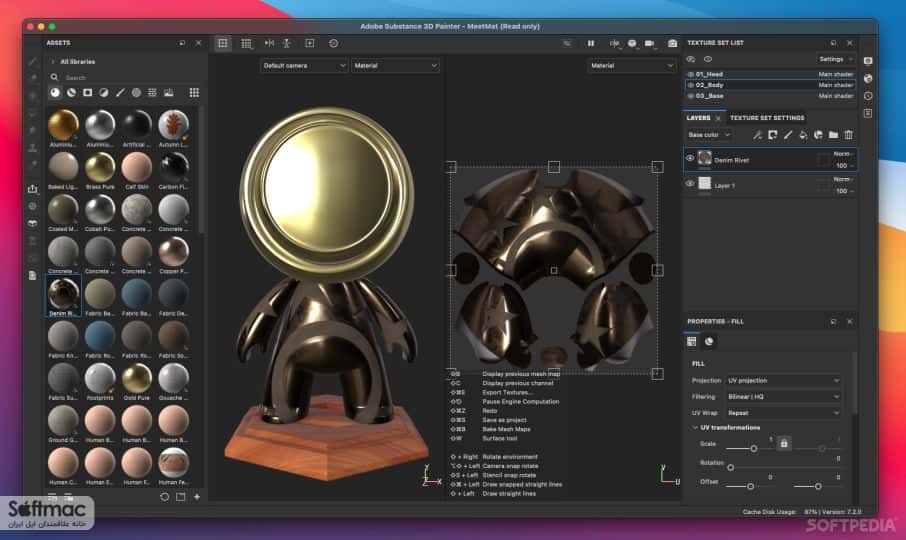Image resolution: width=906 pixels, height=540 pixels.
Task: Open the Default camera dropdown
Action: 303,66
